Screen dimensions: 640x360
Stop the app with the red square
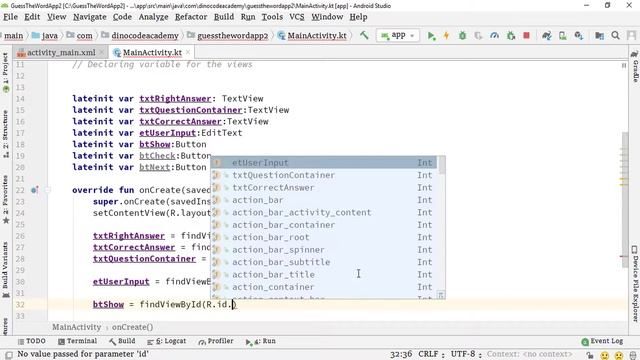pos(527,36)
